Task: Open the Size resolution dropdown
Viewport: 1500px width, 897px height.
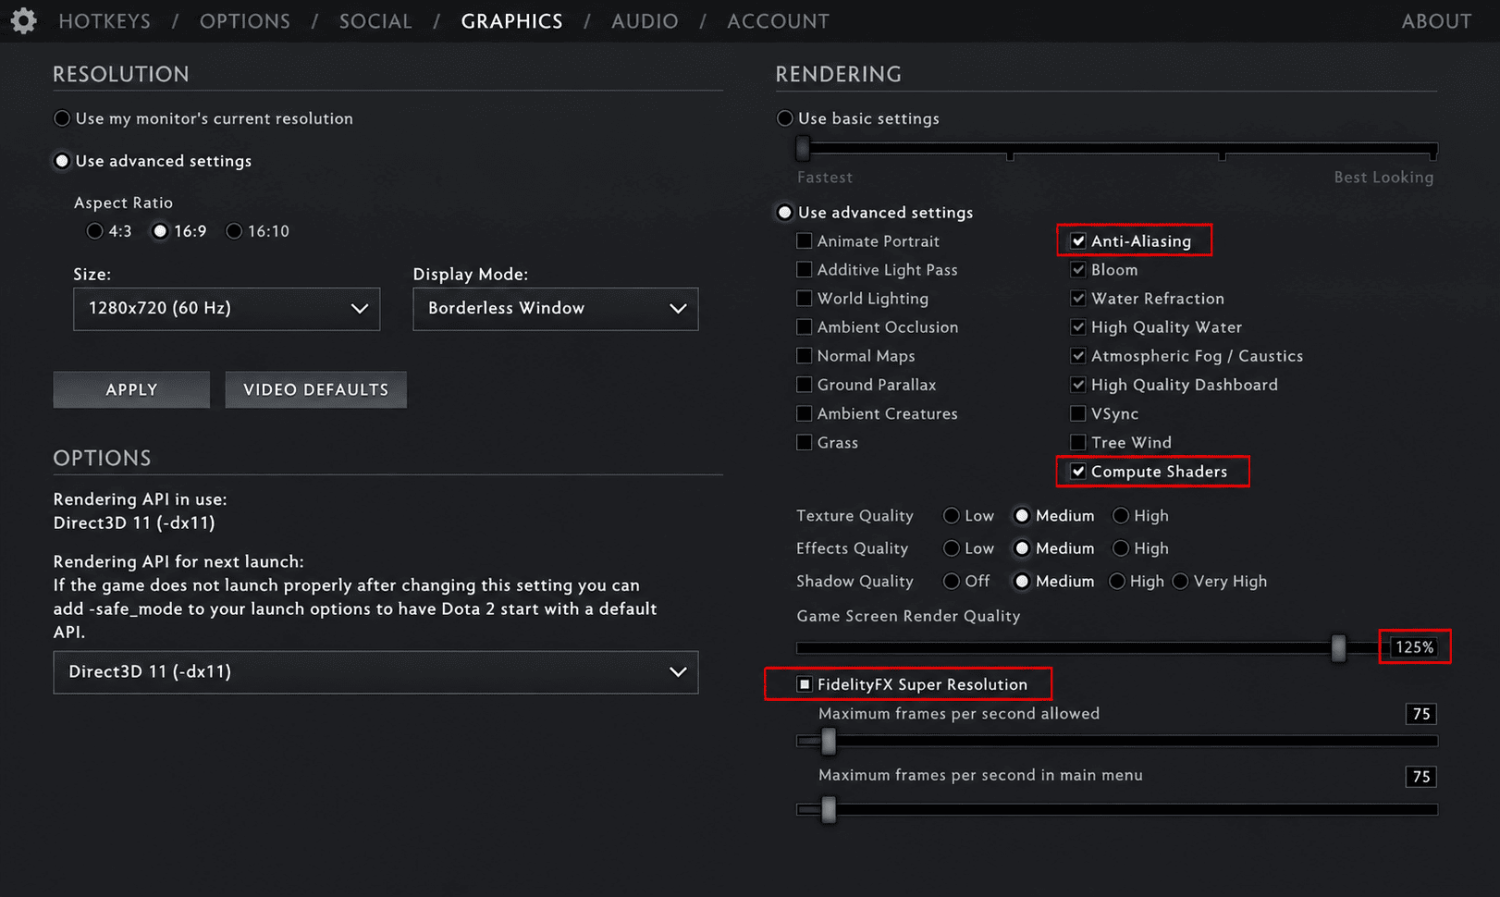Action: [227, 309]
